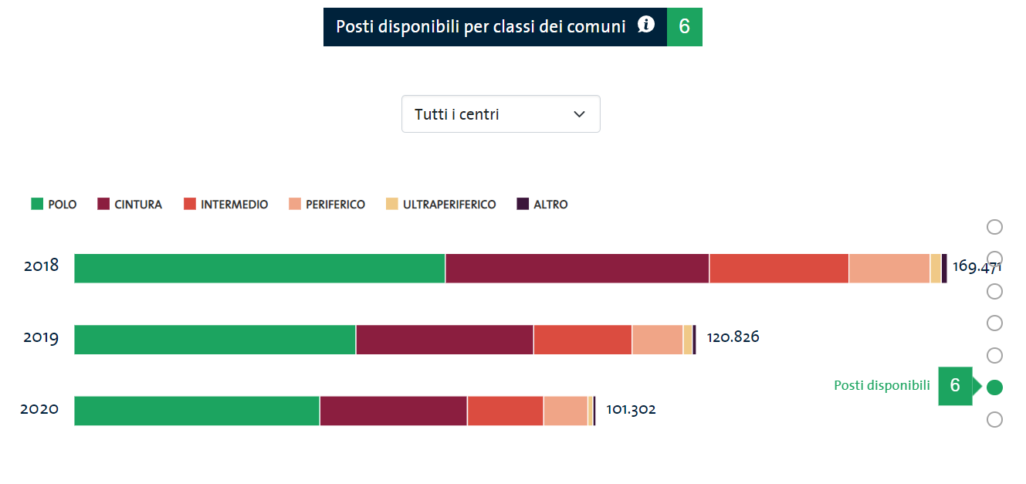1026x484 pixels.
Task: Click the ULTRAPERIFERICO legend yellow swatch
Action: (x=392, y=204)
